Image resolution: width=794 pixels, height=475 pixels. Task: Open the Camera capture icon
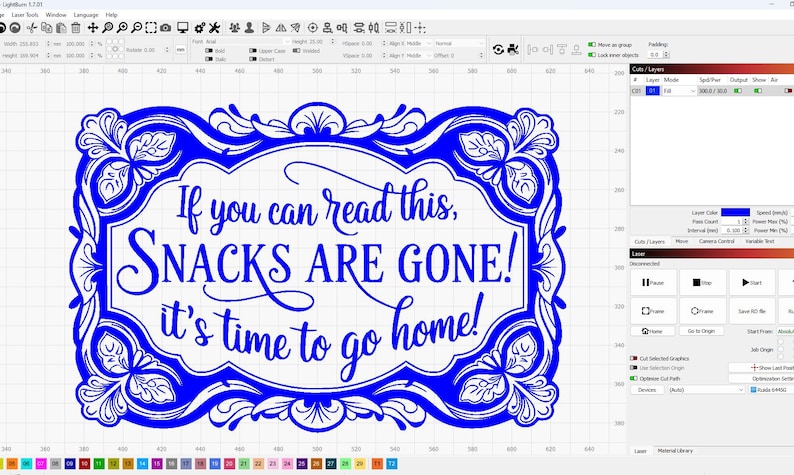(166, 28)
